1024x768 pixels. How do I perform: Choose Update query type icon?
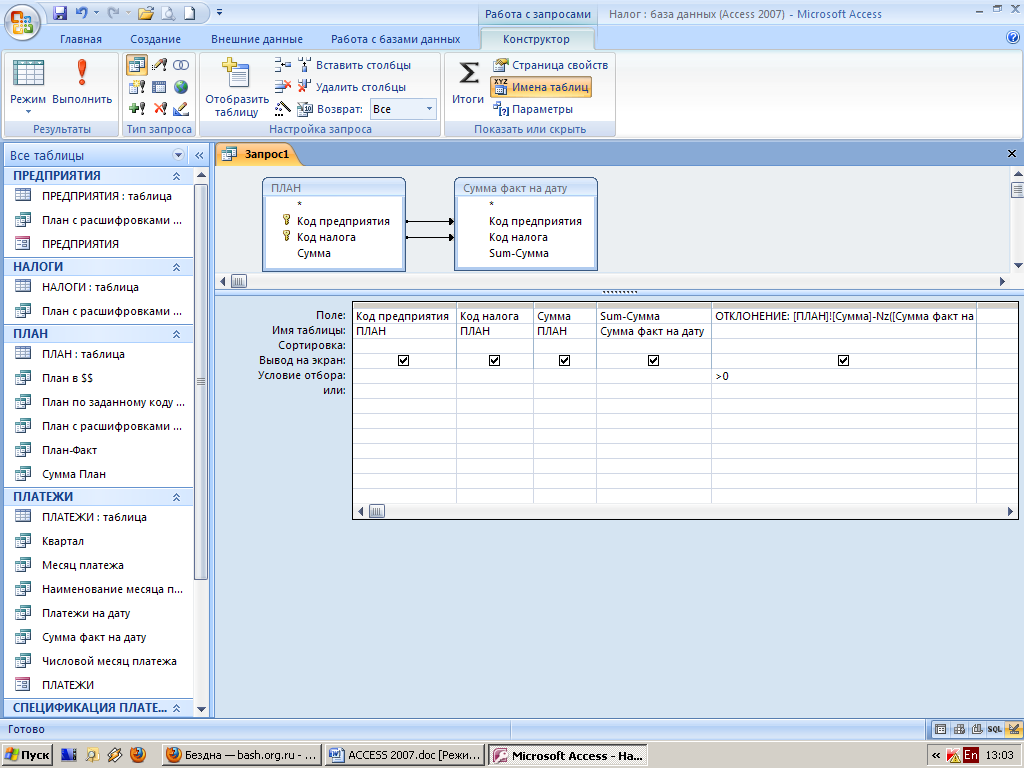click(x=137, y=87)
